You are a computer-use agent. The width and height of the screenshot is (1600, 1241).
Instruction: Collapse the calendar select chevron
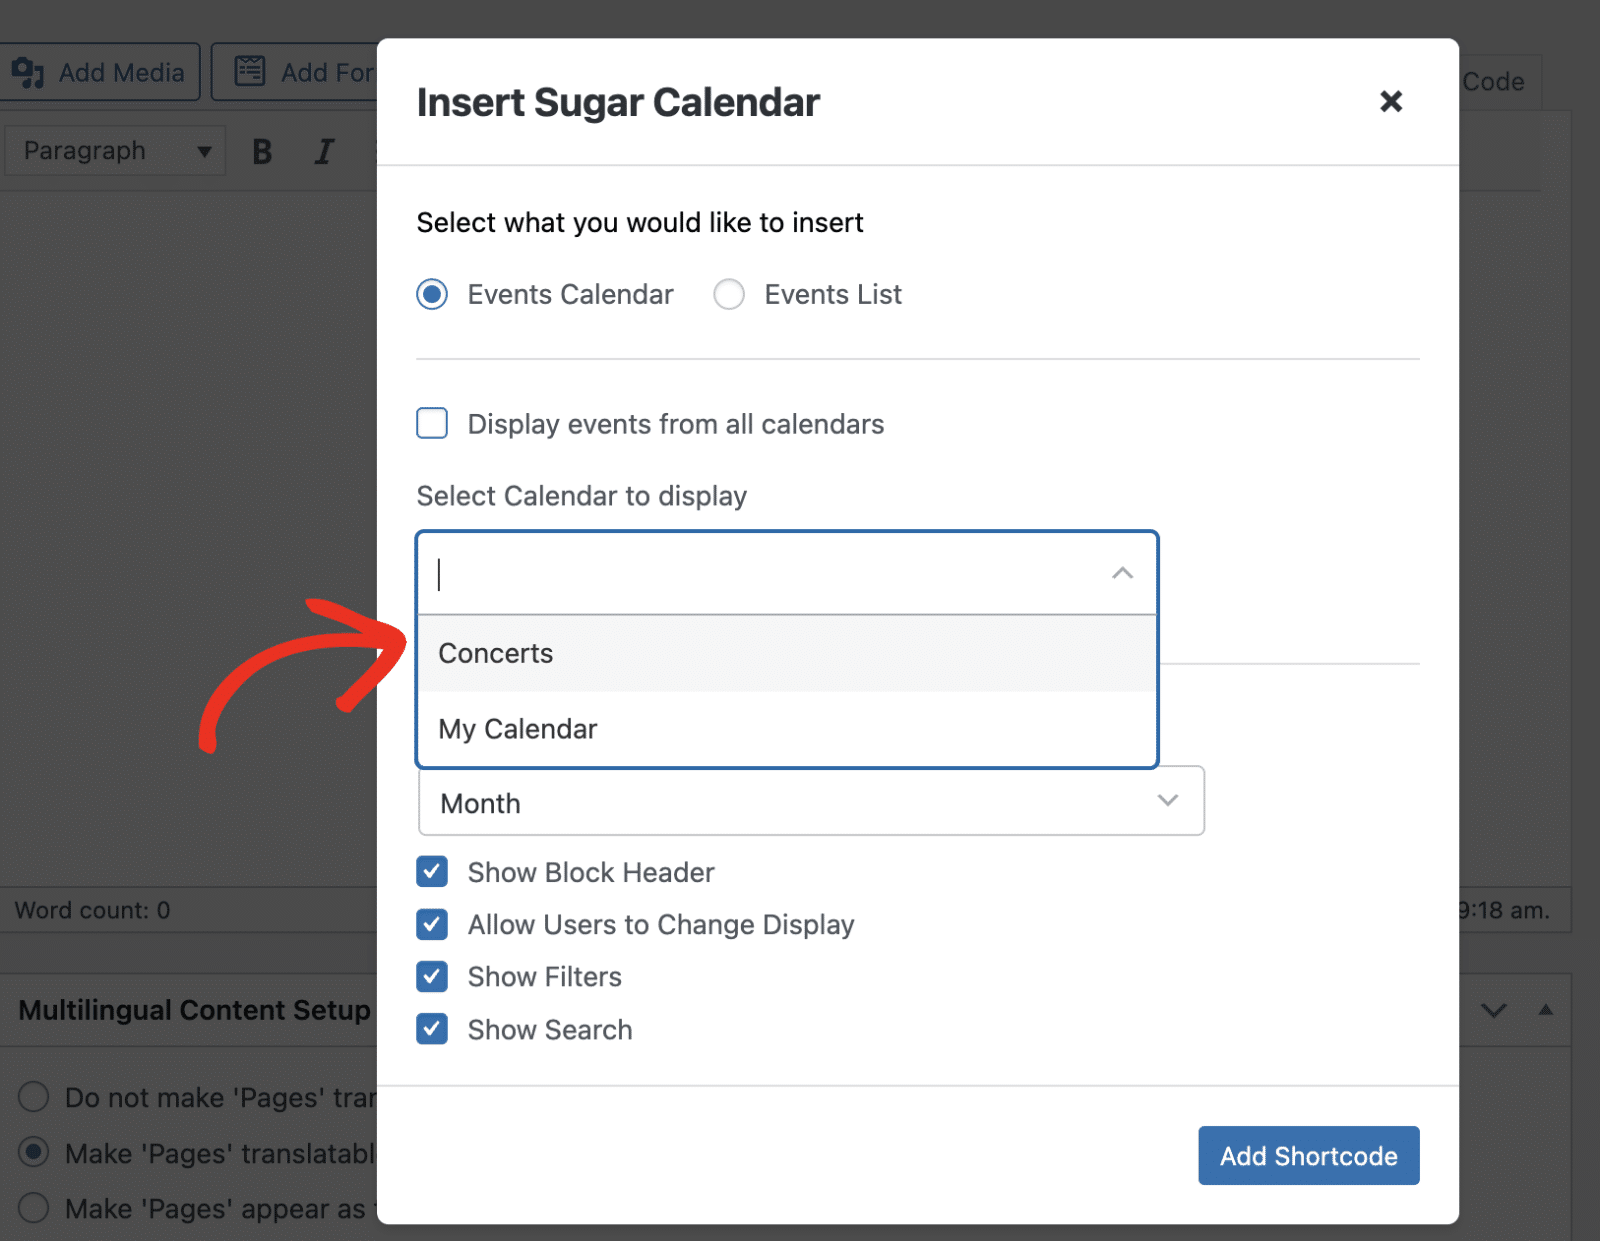pos(1122,573)
